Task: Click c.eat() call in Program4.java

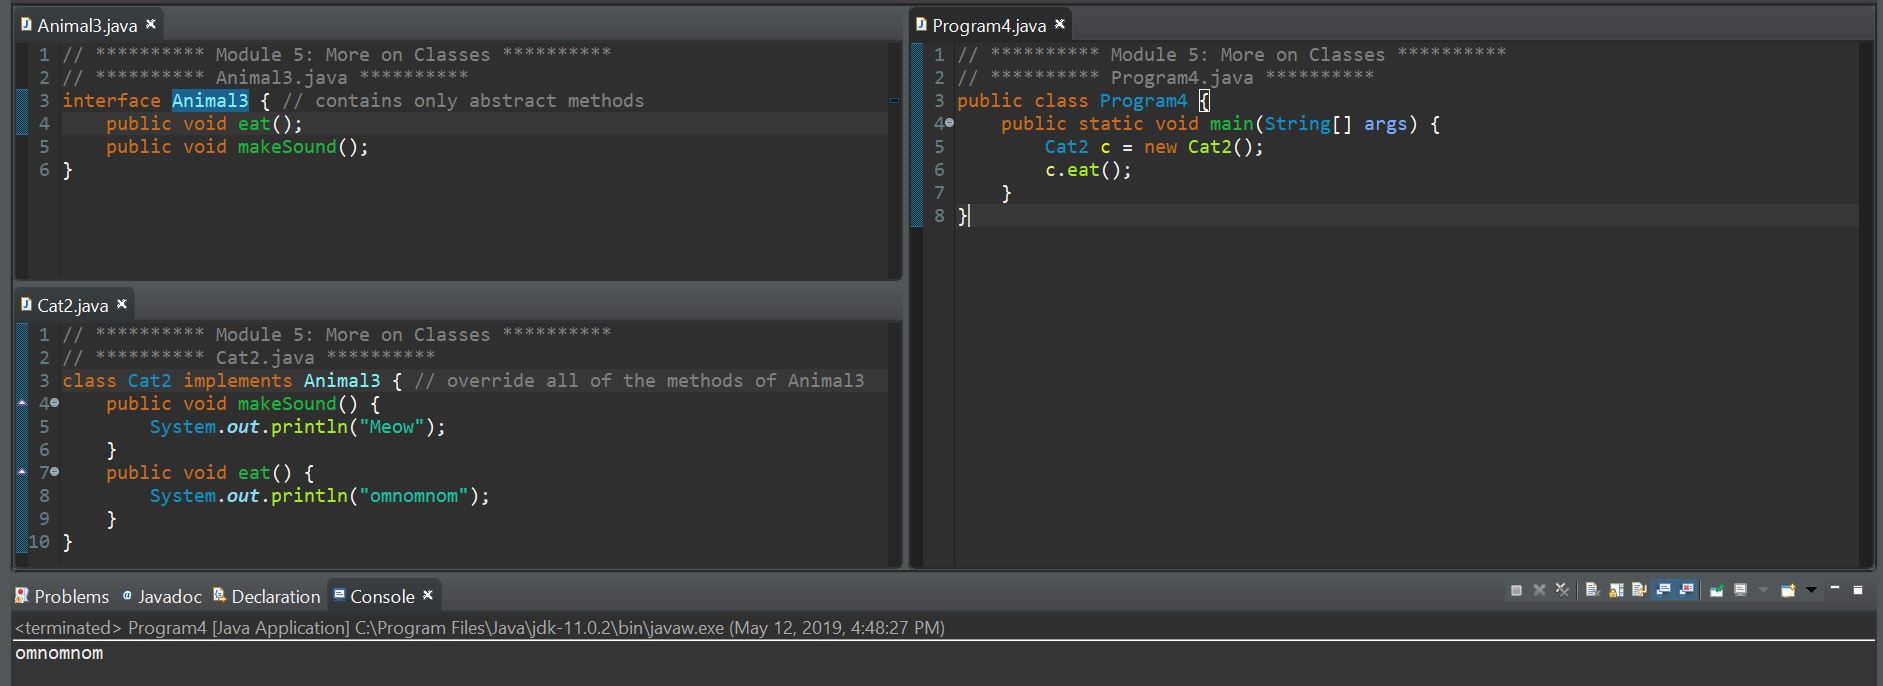Action: (1088, 170)
